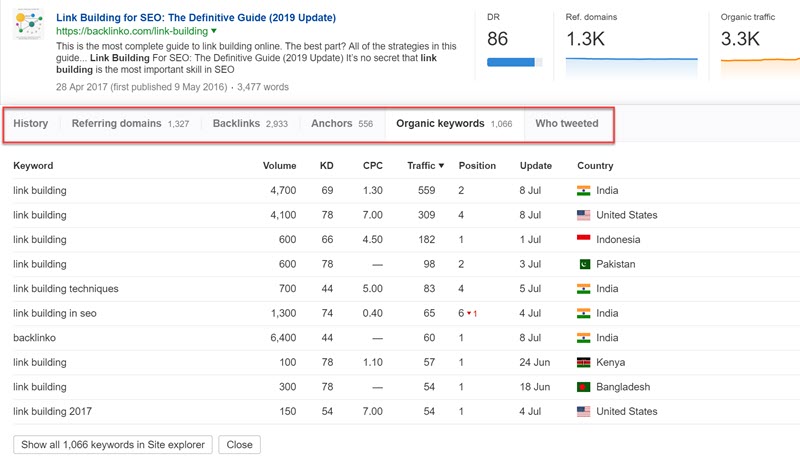Click the article thumbnail image
This screenshot has width=800, height=459.
pos(29,23)
